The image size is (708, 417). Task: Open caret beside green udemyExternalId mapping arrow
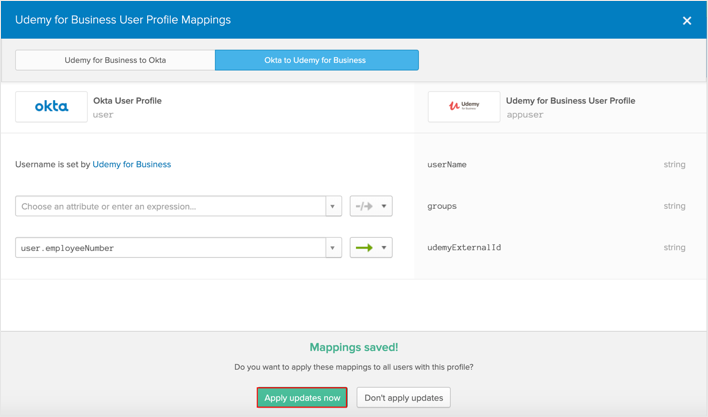[x=384, y=247]
